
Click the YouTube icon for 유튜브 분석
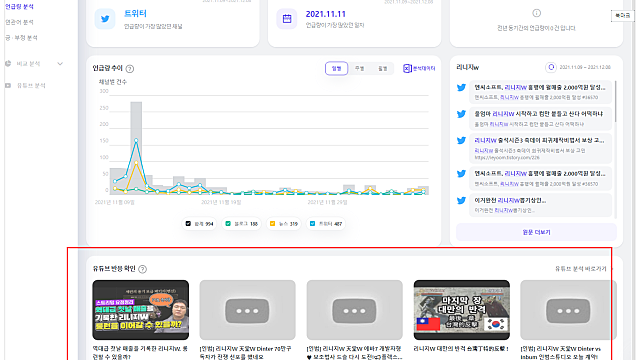[8, 85]
